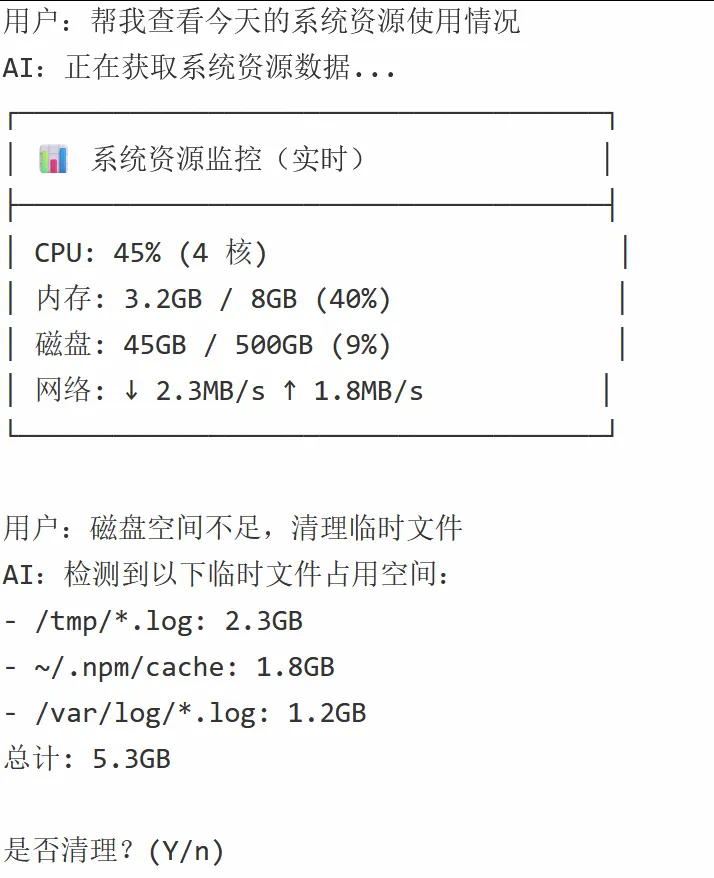Screen dimensions: 714x878
Task: Click the (40%) memory percentage value
Action: tap(353, 299)
